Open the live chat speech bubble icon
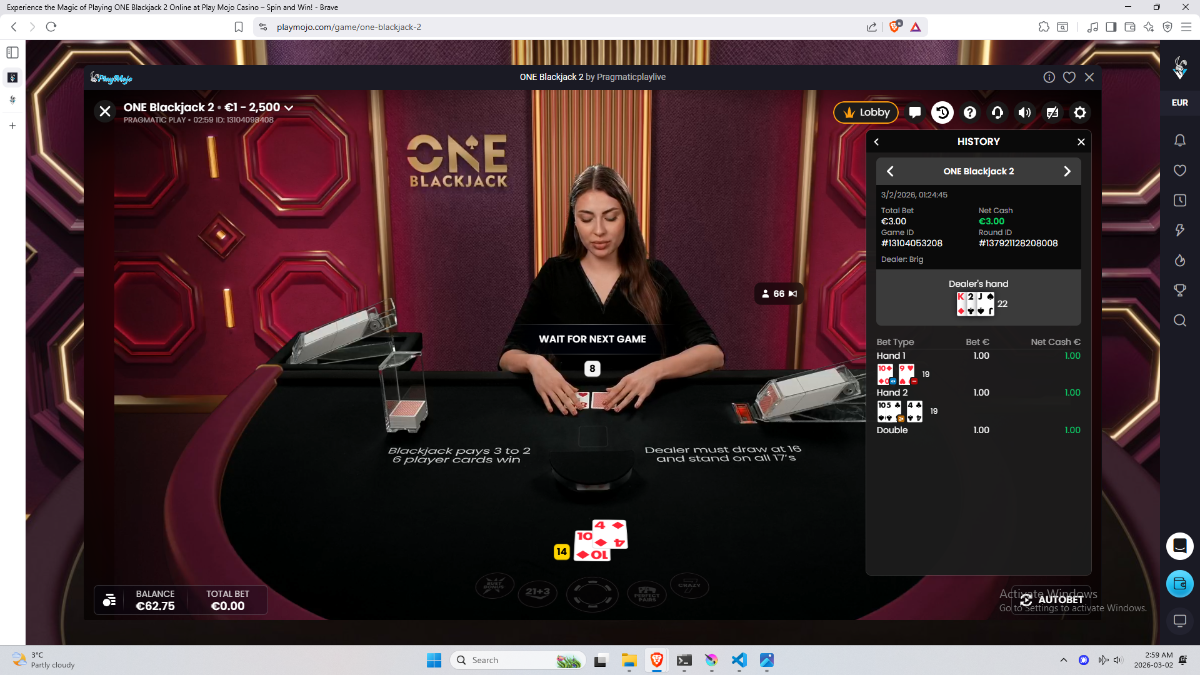This screenshot has height=675, width=1200. 915,113
